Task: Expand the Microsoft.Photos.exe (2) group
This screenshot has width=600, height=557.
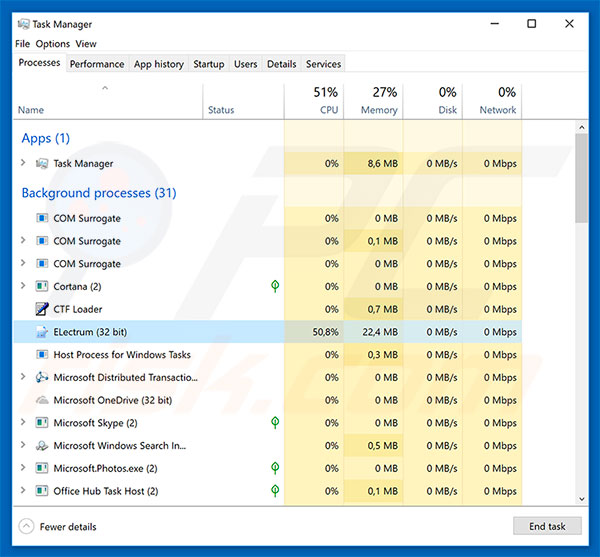Action: pyautogui.click(x=23, y=467)
